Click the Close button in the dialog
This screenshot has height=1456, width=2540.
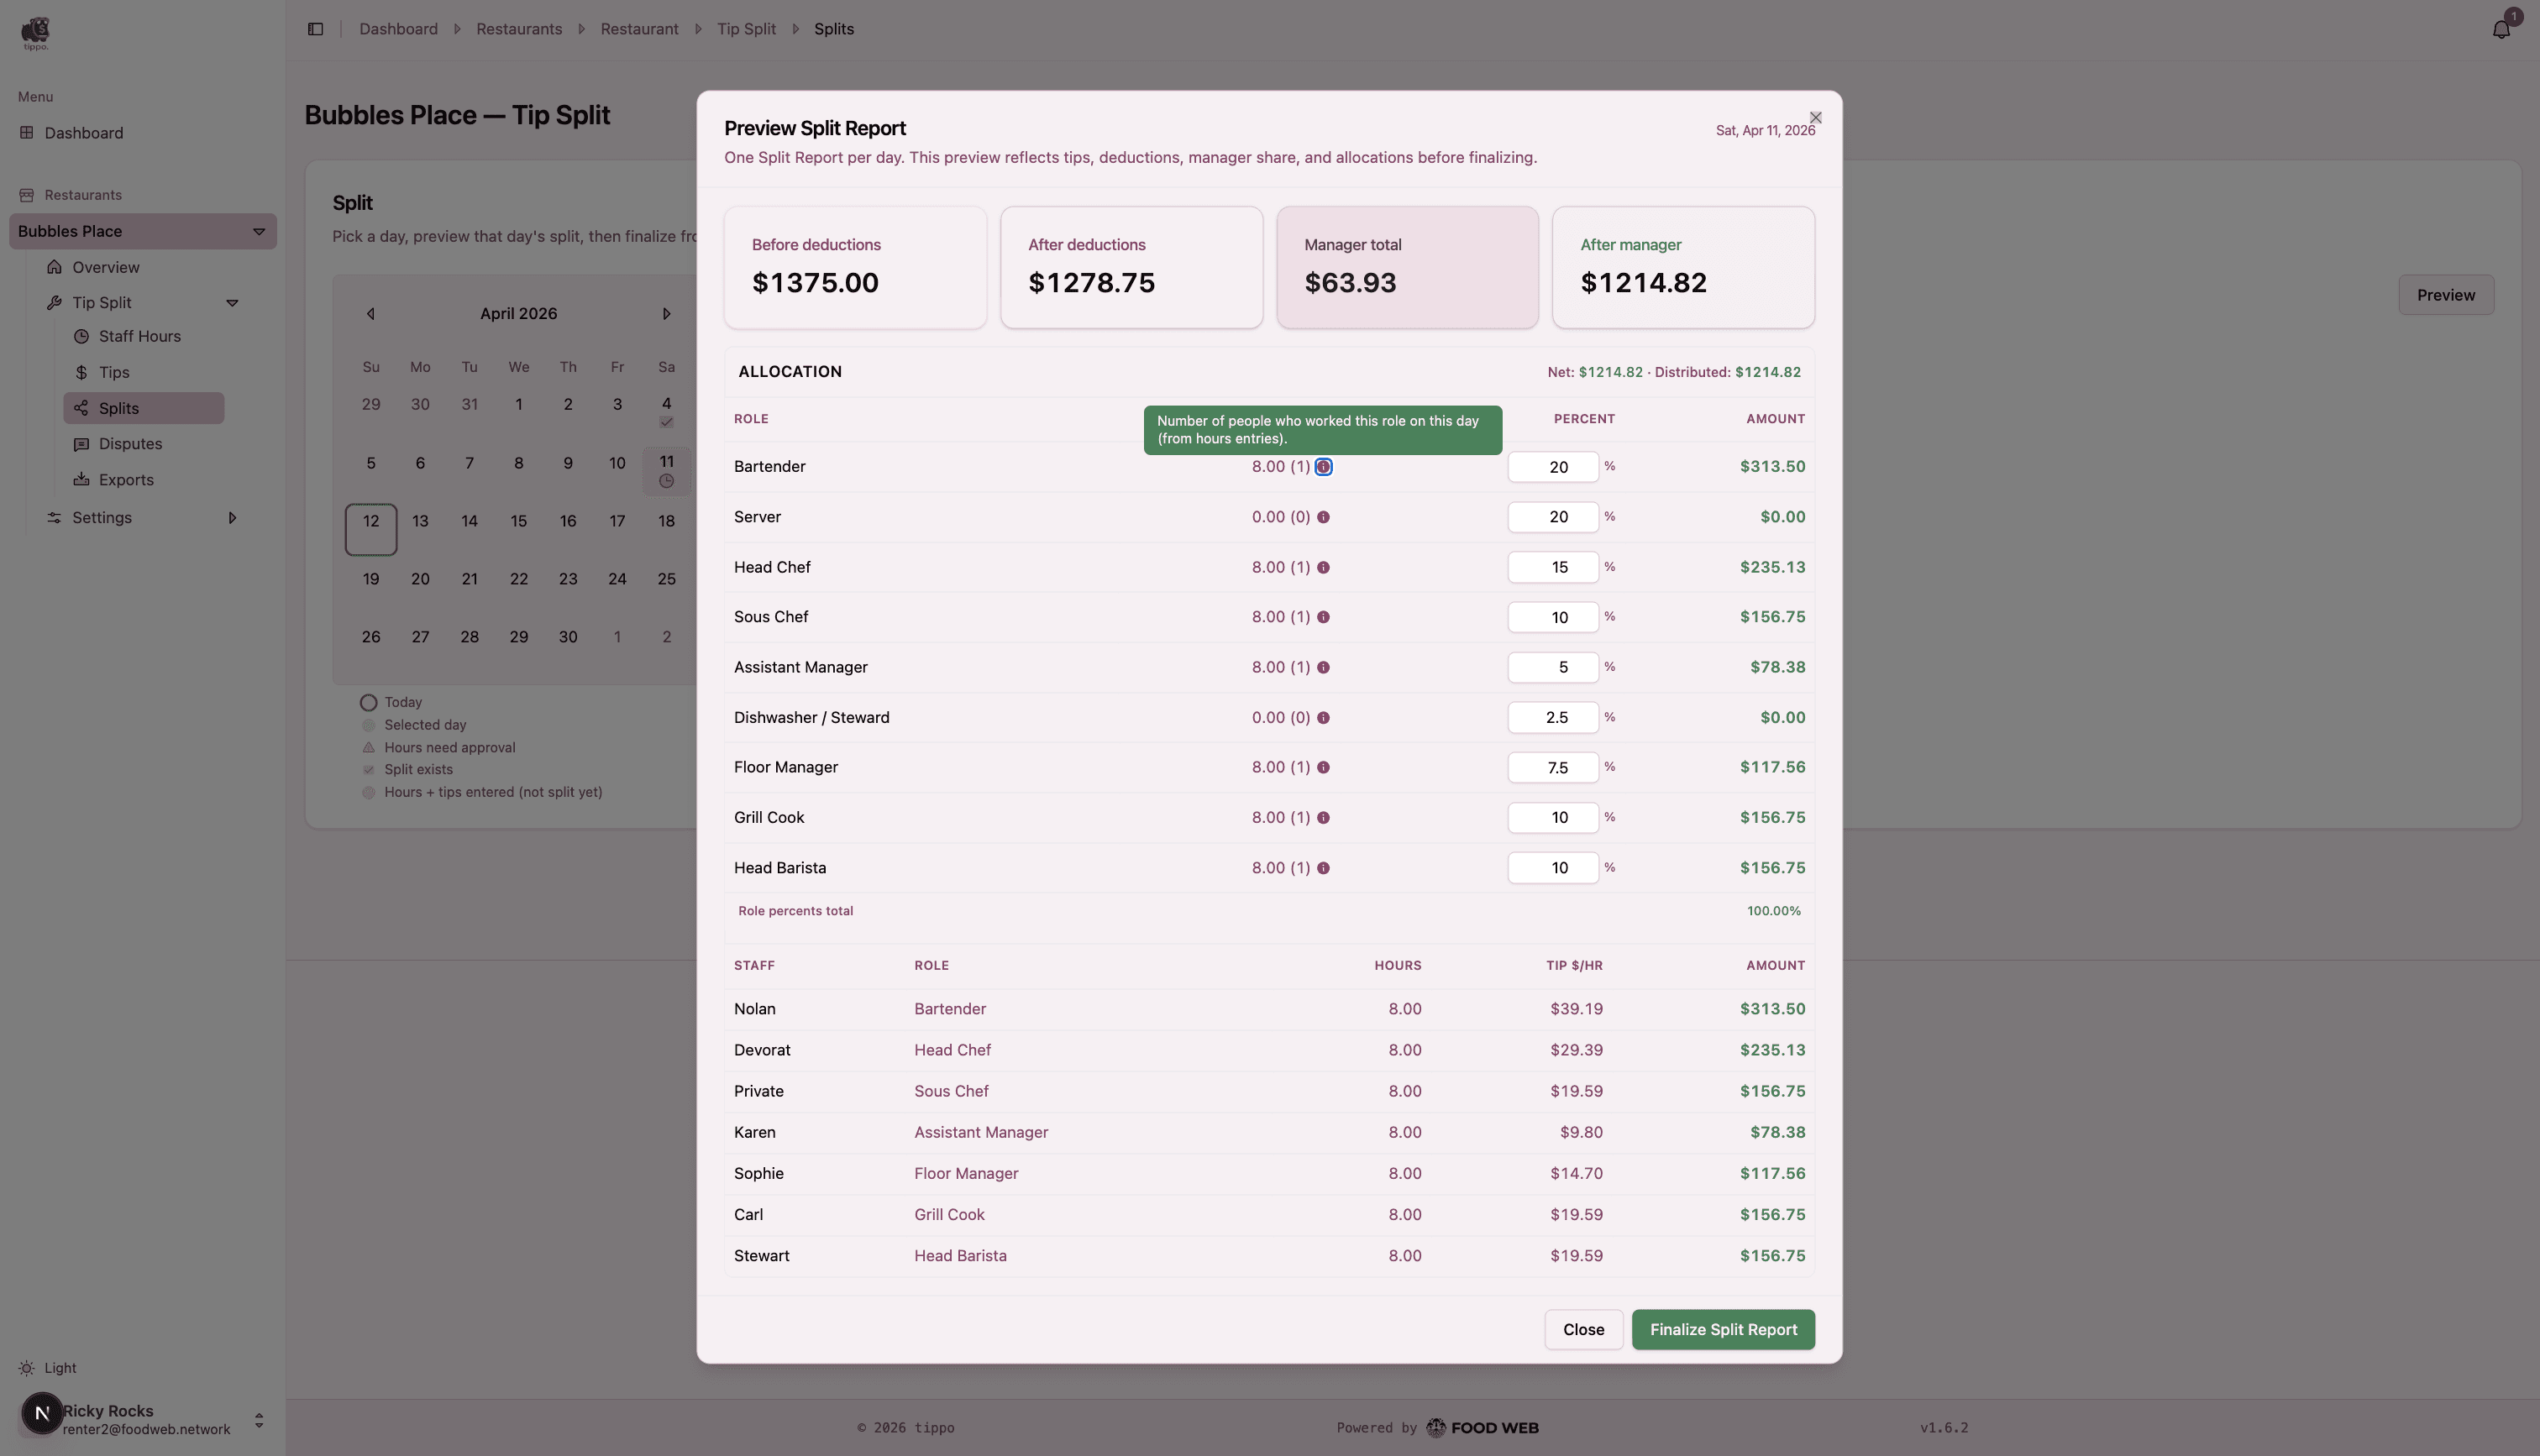tap(1583, 1330)
